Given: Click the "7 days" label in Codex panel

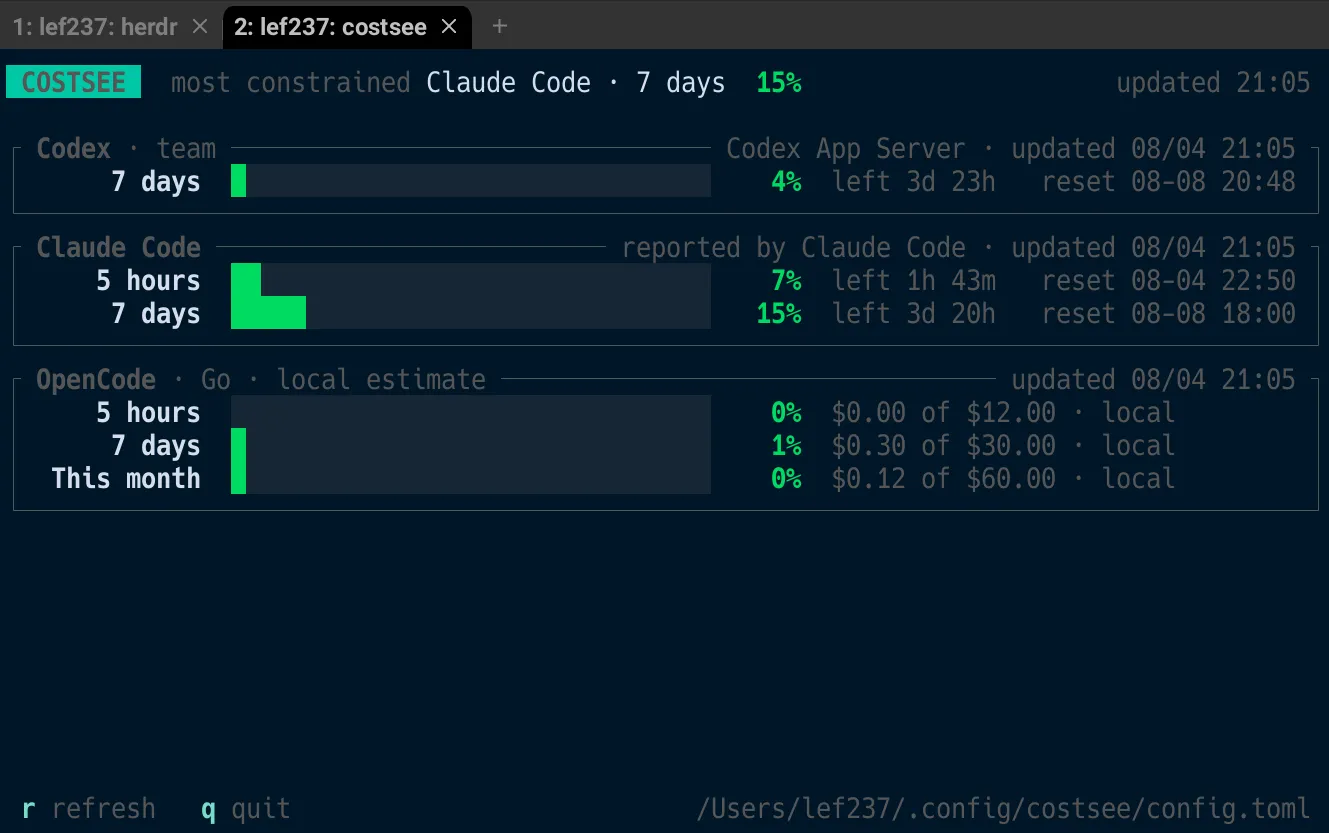Looking at the screenshot, I should (x=156, y=182).
